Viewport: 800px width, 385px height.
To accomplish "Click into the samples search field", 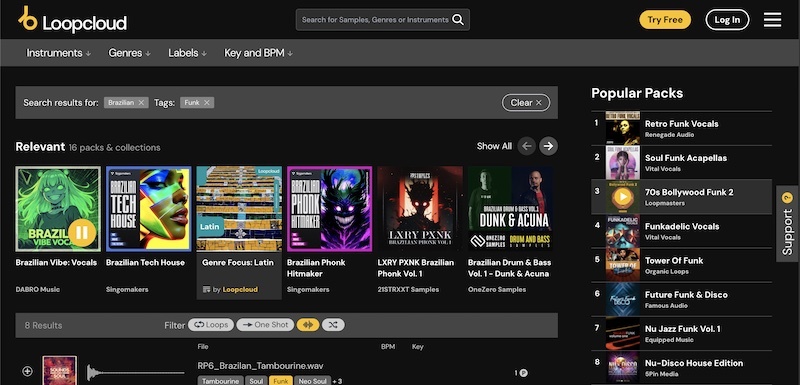I will [375, 20].
